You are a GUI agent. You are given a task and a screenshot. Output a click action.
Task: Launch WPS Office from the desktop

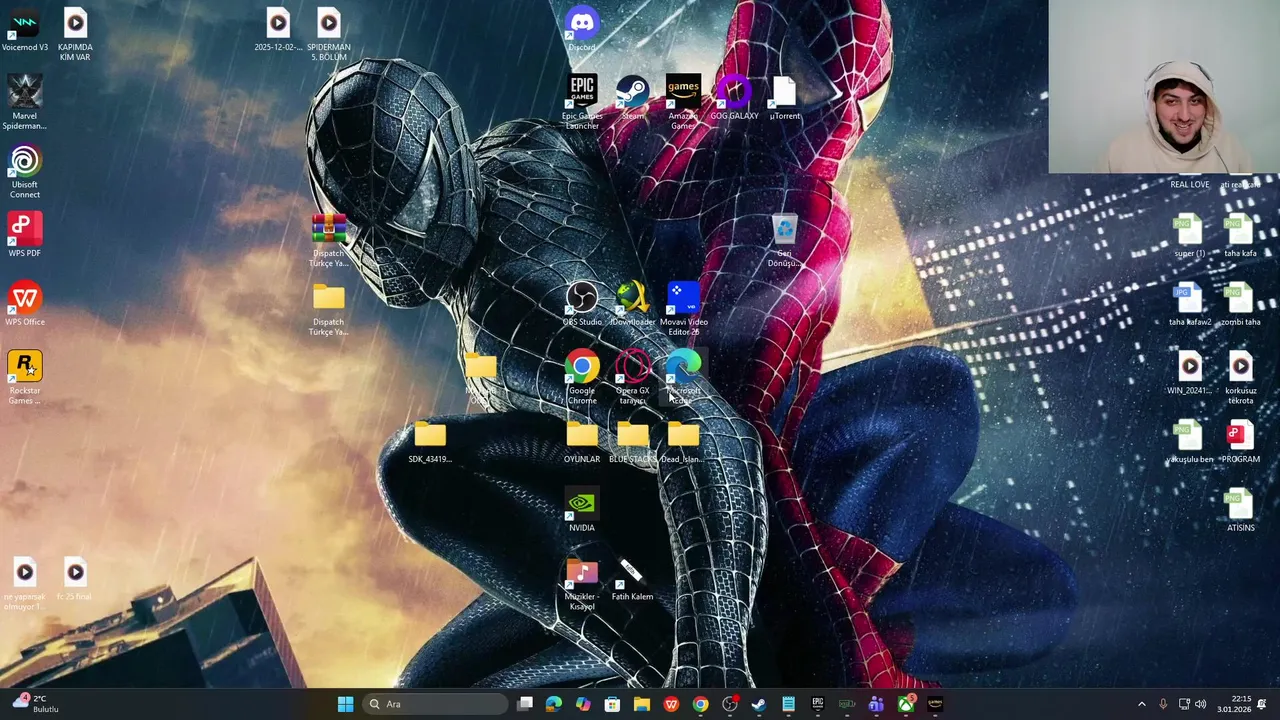coord(24,304)
